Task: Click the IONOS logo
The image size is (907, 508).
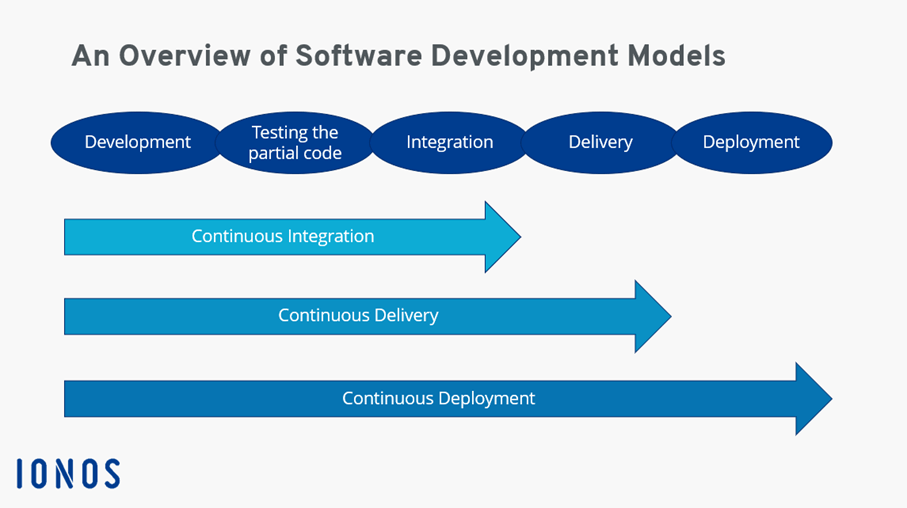Action: pos(68,473)
